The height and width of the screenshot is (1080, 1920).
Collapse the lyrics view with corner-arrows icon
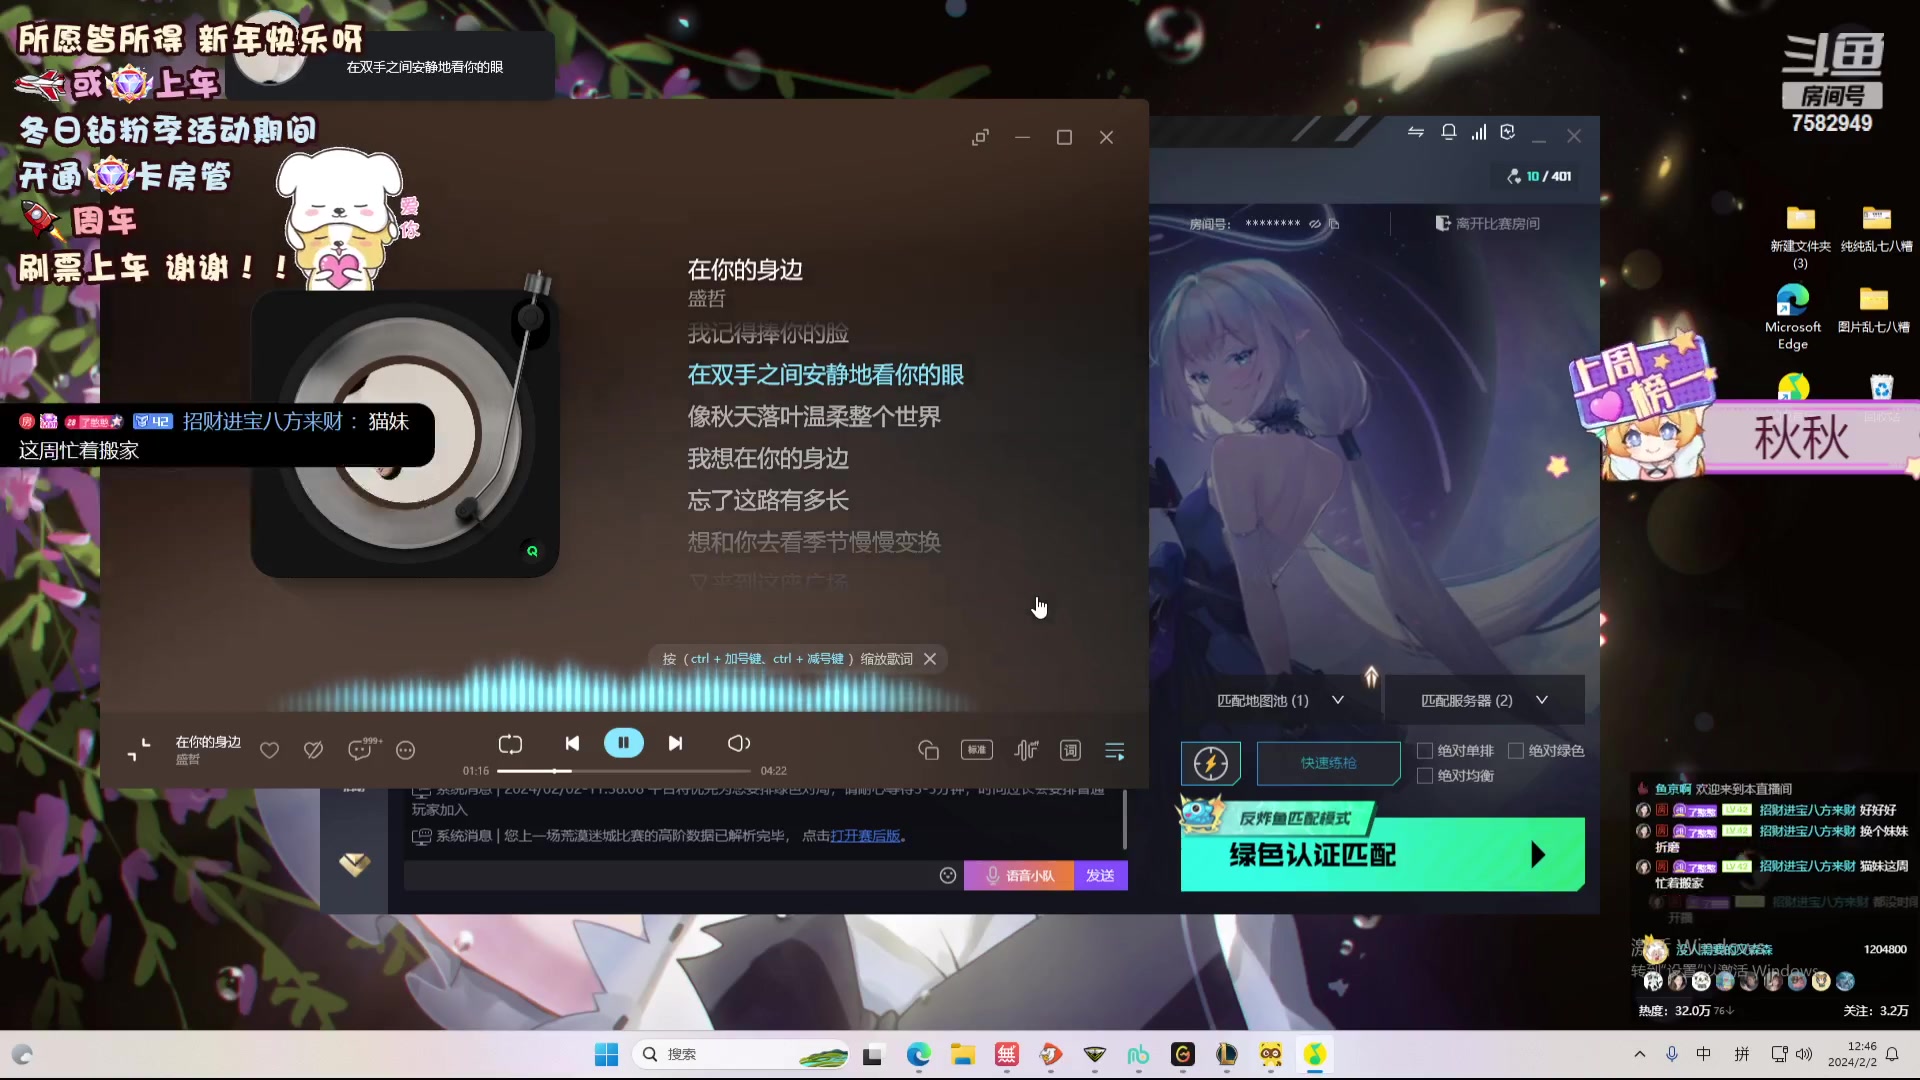click(x=139, y=750)
